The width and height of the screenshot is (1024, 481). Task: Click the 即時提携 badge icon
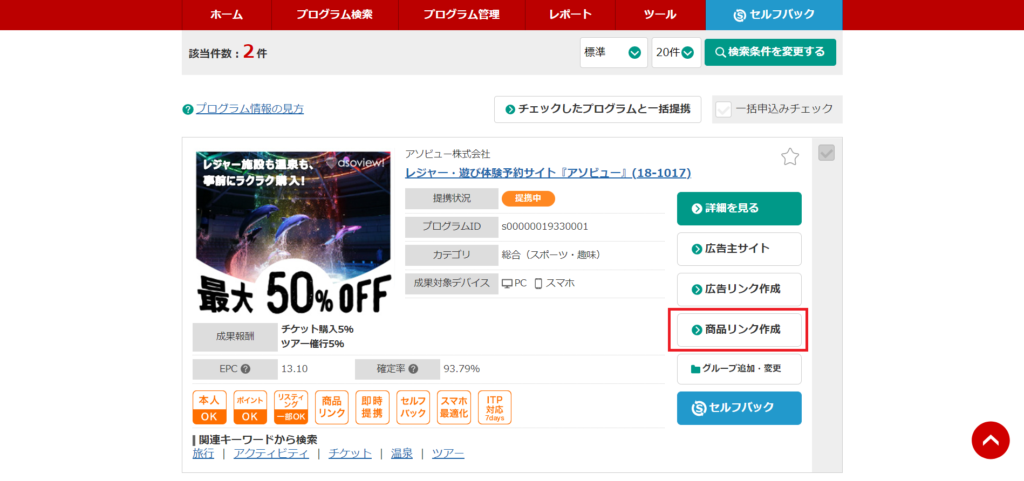[372, 407]
